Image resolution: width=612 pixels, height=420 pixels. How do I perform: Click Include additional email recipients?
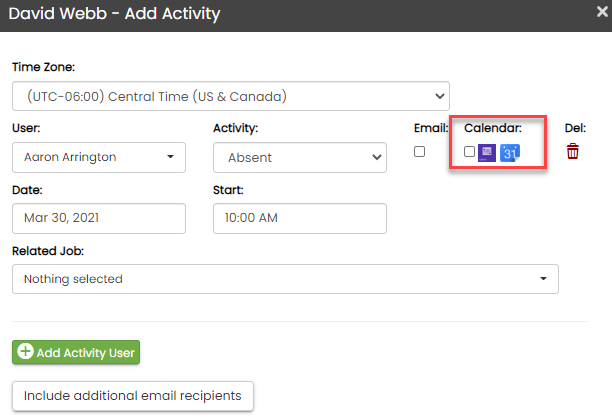(132, 395)
